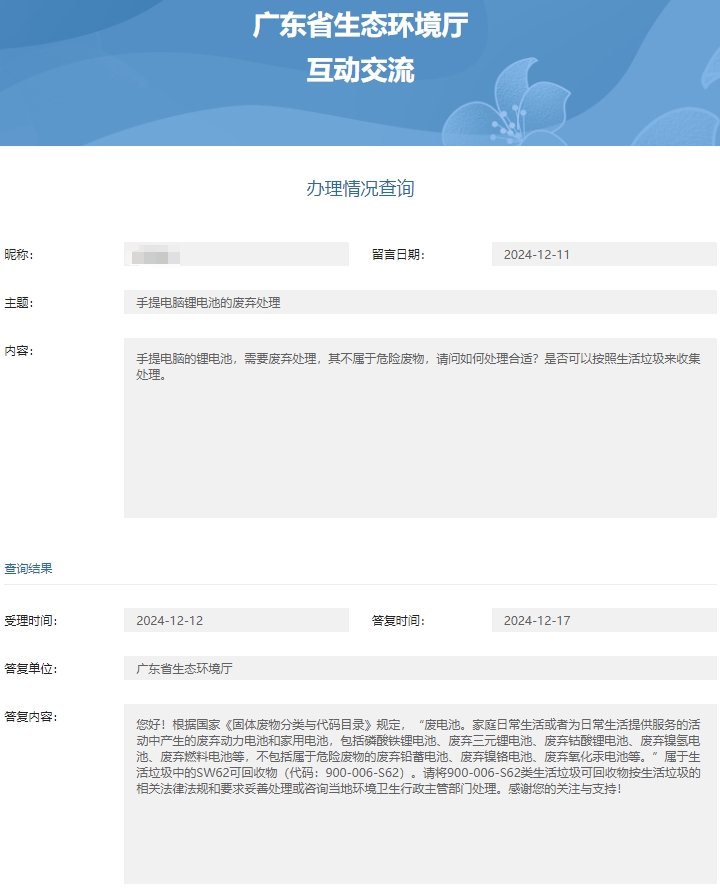The height and width of the screenshot is (889, 720).
Task: Select the 受理时间 field showing 2024-12-12
Action: coord(236,621)
